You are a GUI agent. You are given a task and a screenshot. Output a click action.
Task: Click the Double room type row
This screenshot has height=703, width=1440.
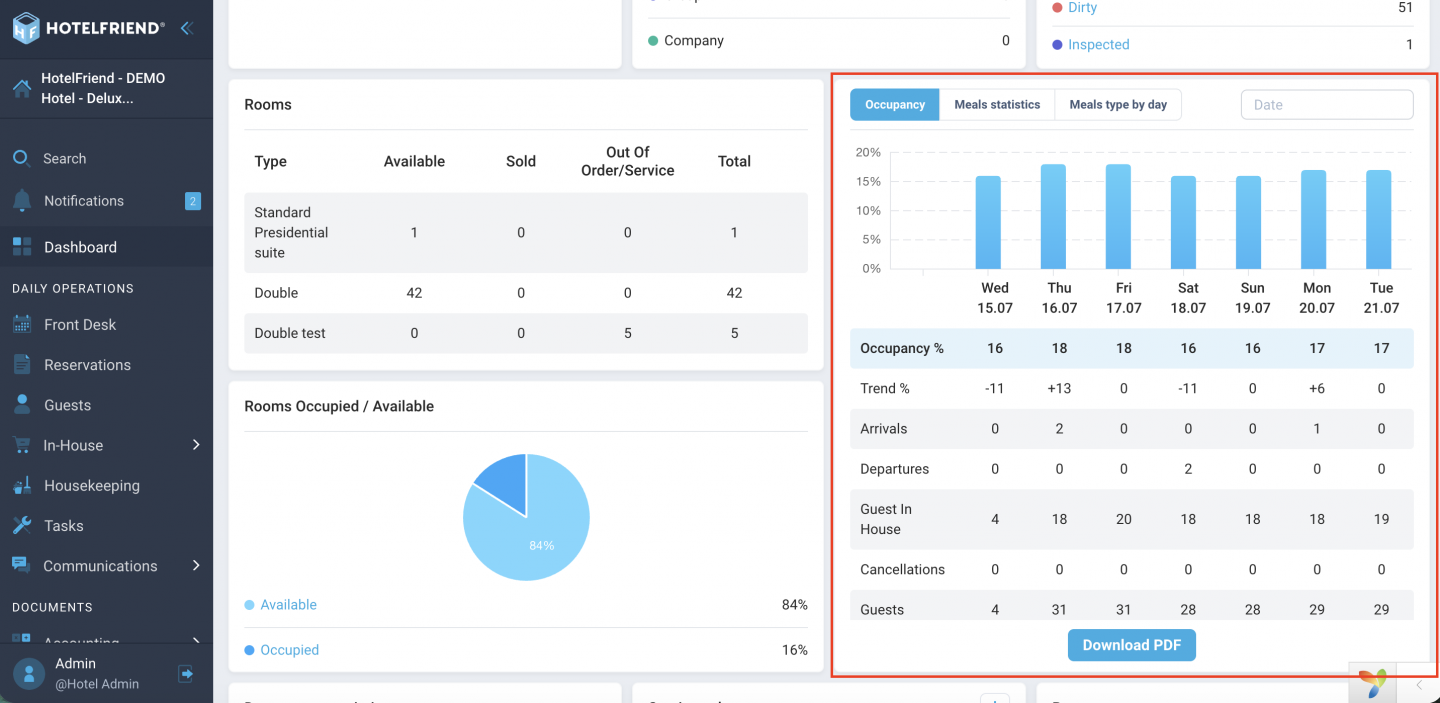pos(526,293)
